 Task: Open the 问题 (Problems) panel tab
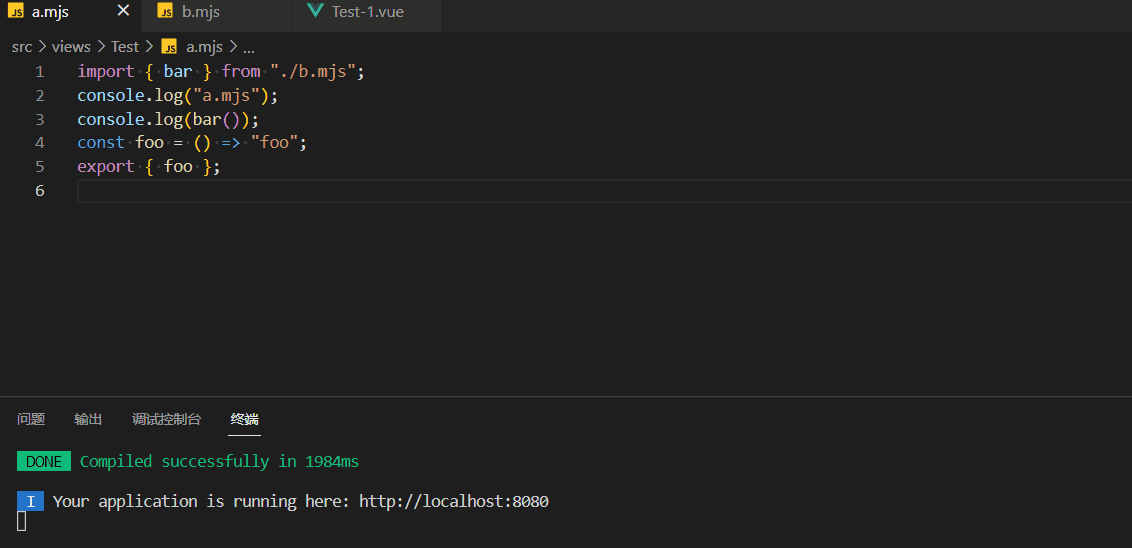pyautogui.click(x=31, y=419)
